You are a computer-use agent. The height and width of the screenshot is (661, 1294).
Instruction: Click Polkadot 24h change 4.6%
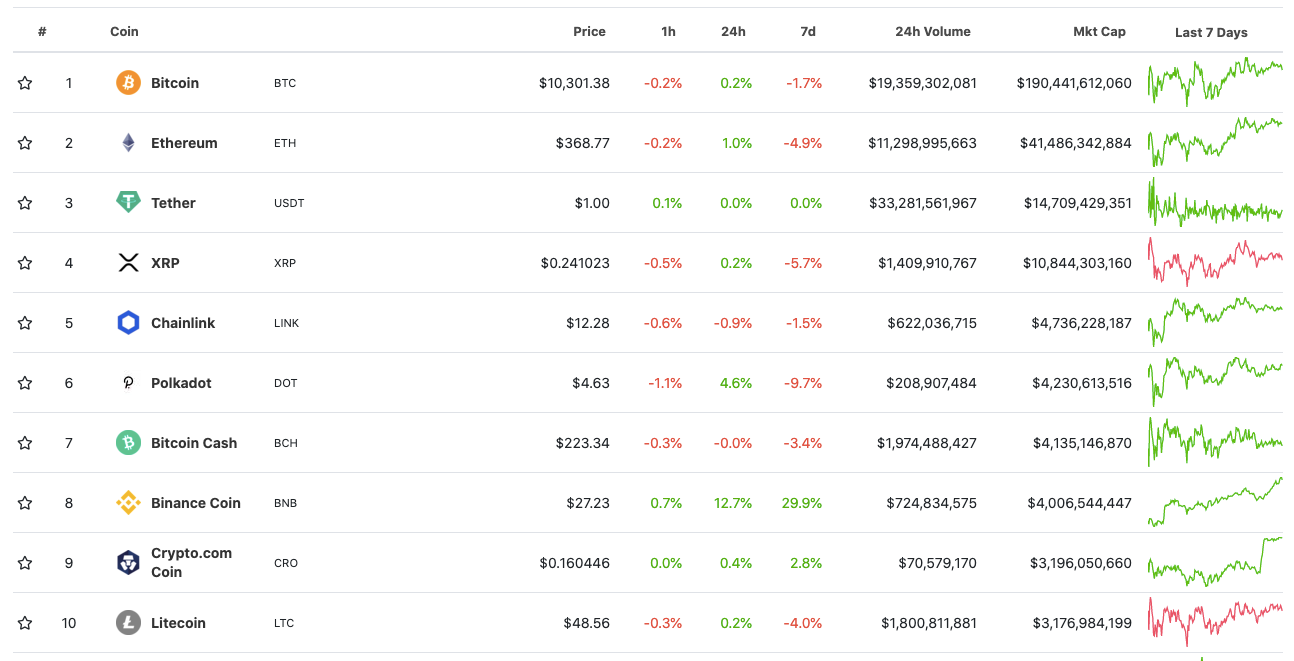(x=736, y=383)
